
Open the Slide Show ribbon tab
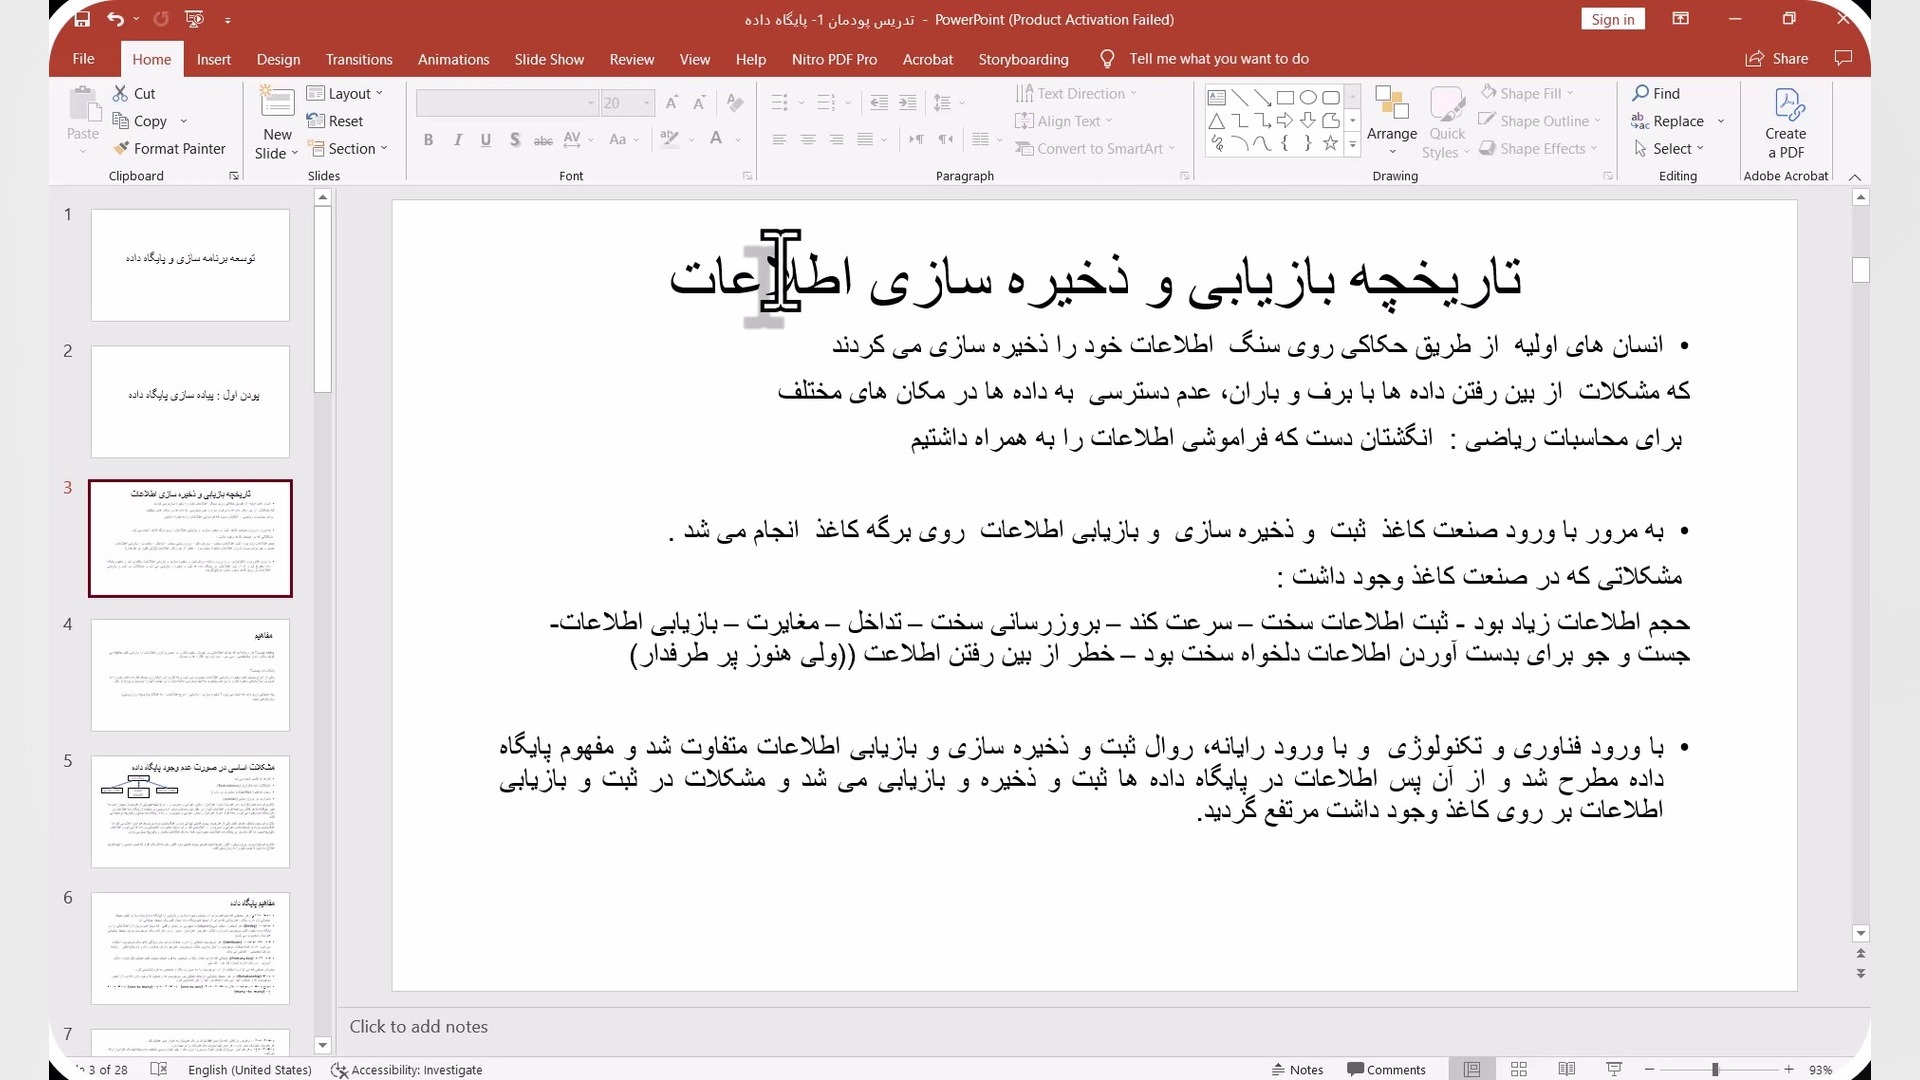[x=549, y=59]
